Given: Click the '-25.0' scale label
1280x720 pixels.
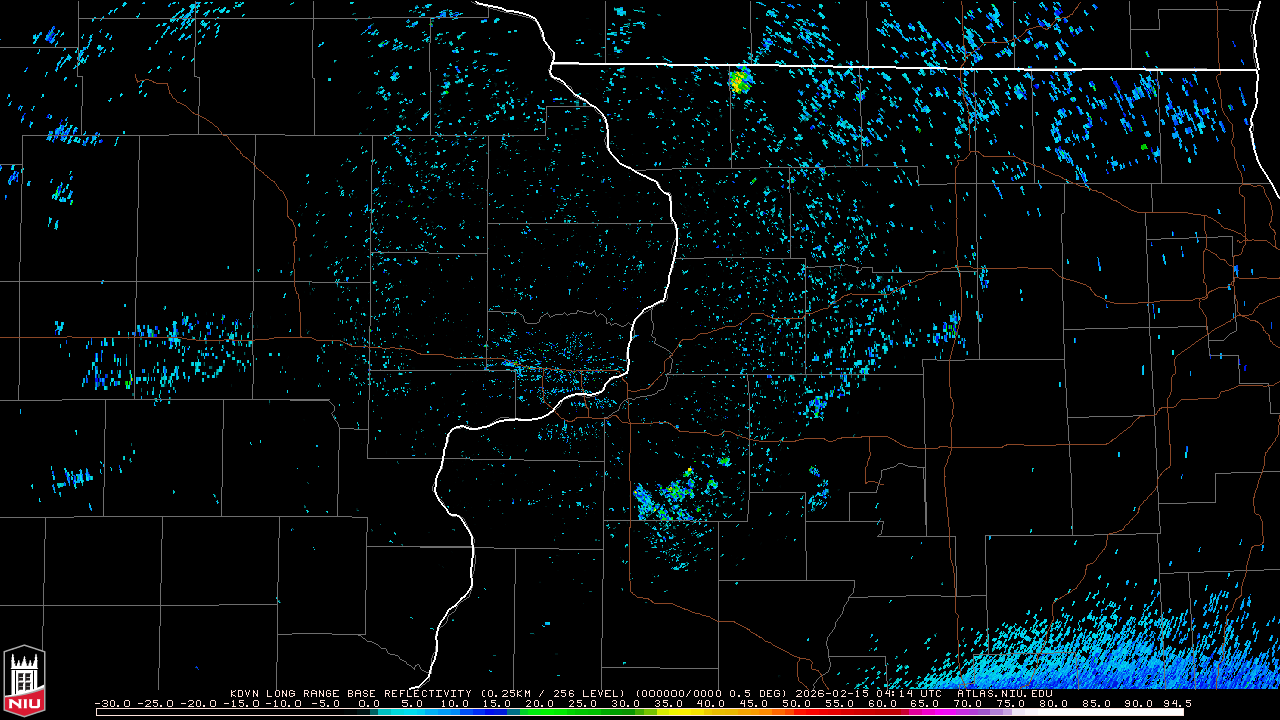Looking at the screenshot, I should pos(157,703).
